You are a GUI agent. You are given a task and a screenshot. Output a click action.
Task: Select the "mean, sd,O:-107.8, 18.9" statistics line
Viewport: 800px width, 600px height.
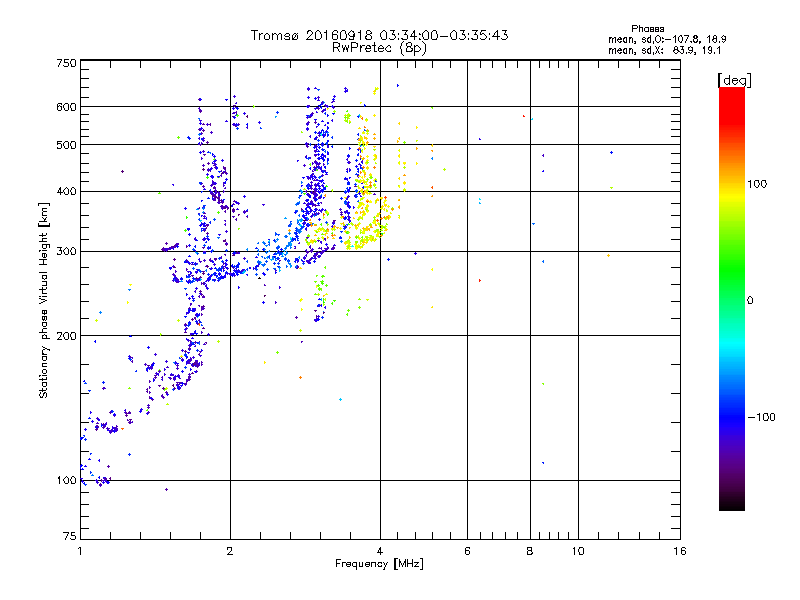pos(667,39)
